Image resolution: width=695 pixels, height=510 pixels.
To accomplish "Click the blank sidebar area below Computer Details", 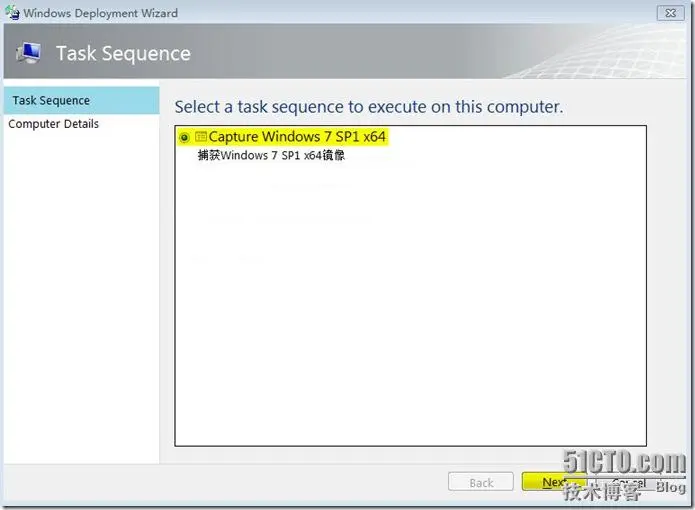I will point(82,297).
